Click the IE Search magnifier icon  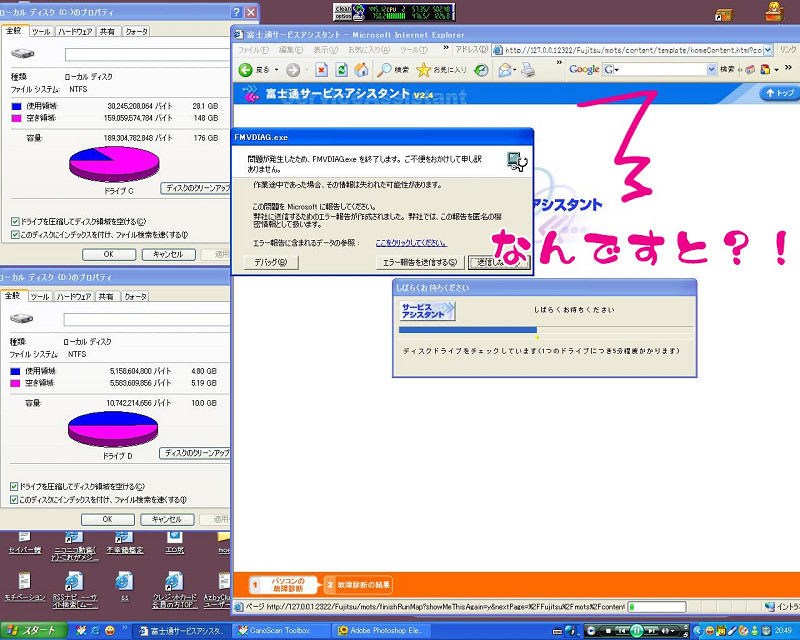tap(384, 70)
